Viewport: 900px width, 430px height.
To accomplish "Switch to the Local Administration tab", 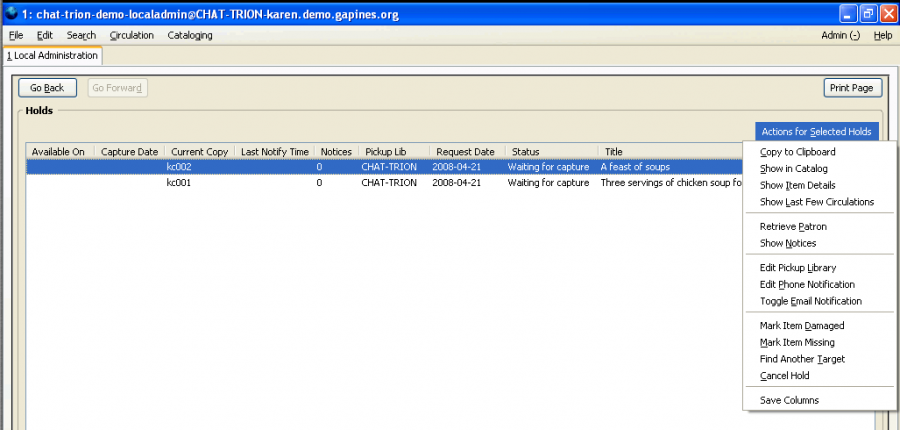I will coord(52,56).
